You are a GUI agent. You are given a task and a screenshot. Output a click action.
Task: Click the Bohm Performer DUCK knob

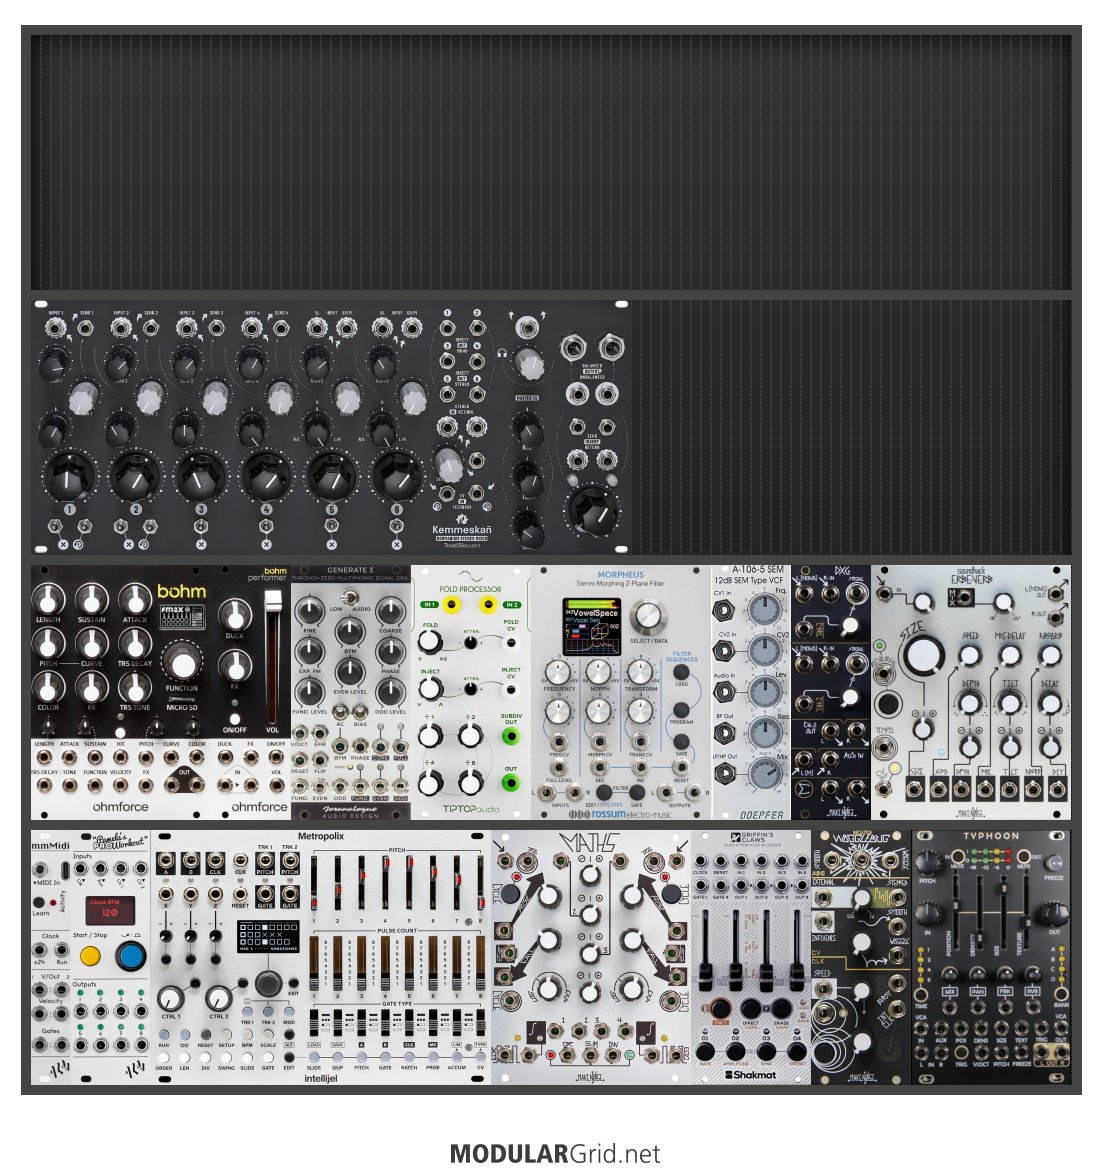click(x=235, y=614)
